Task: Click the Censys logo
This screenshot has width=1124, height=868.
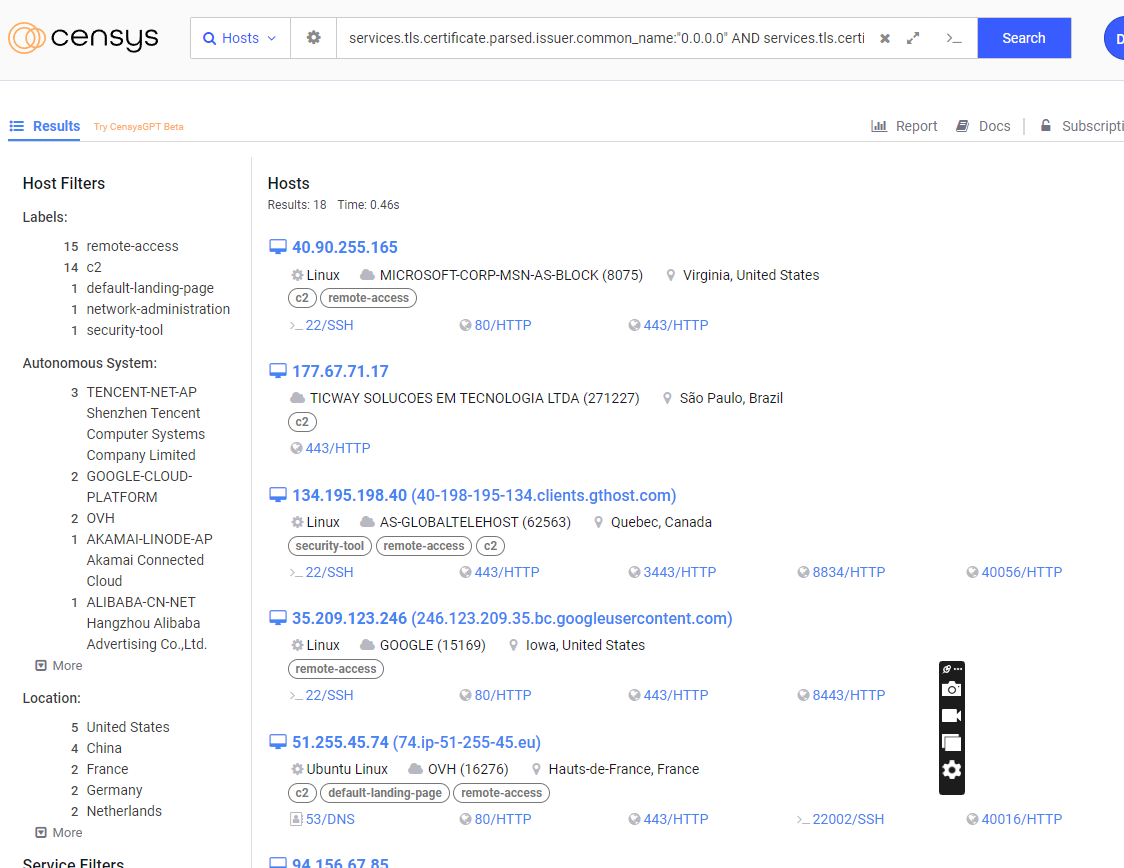Action: pos(83,38)
